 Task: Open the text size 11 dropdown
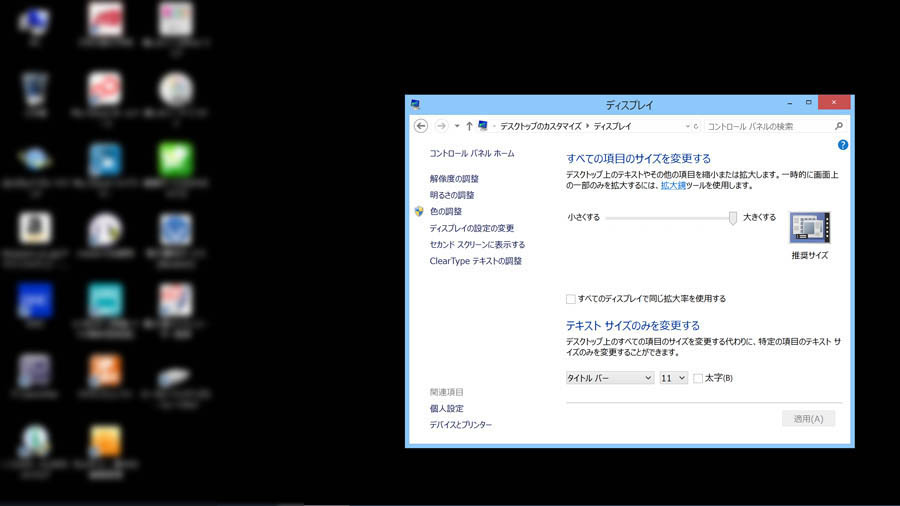tap(673, 378)
